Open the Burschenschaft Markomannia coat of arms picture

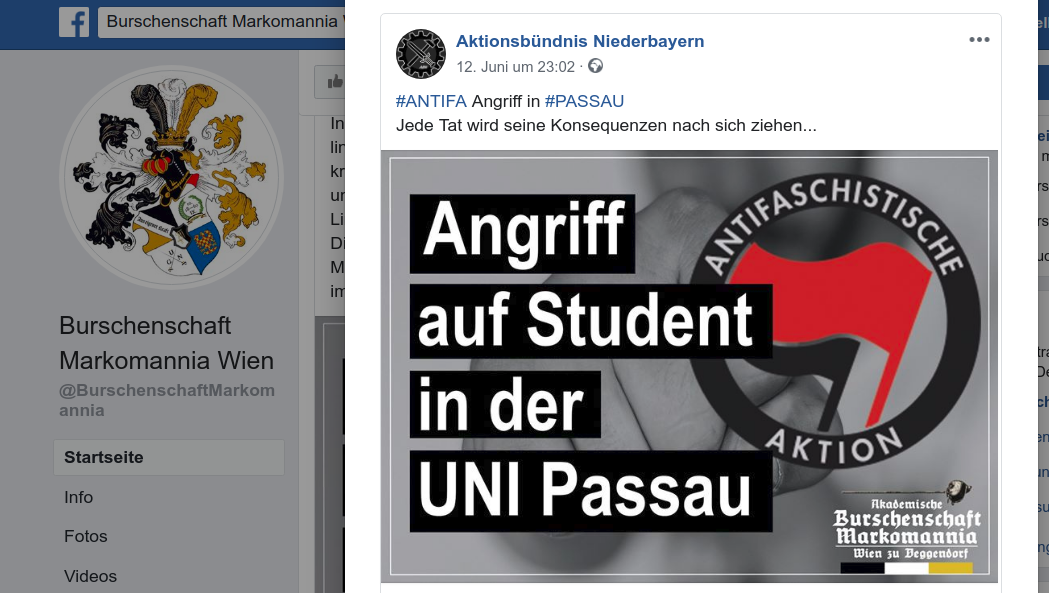pyautogui.click(x=171, y=177)
